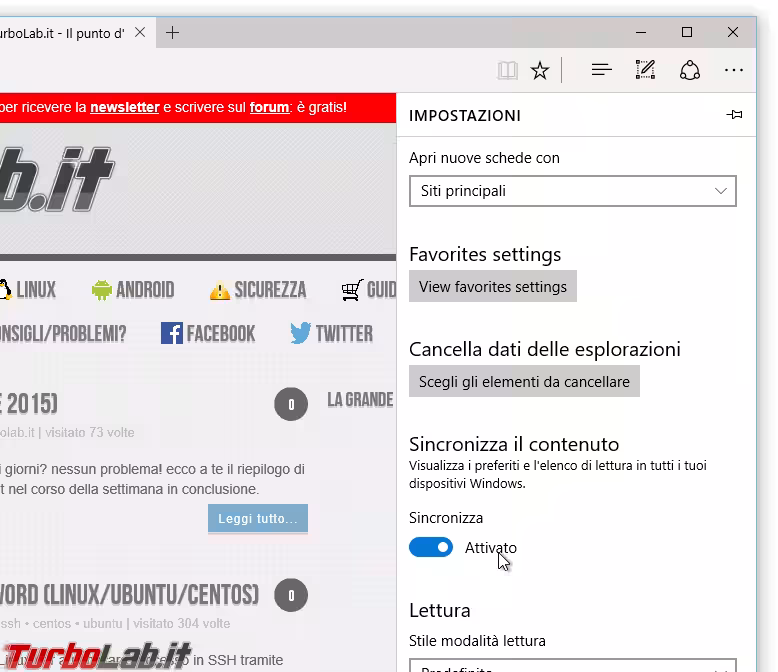The width and height of the screenshot is (778, 672).
Task: Click the Linux penguin icon
Action: [5, 290]
